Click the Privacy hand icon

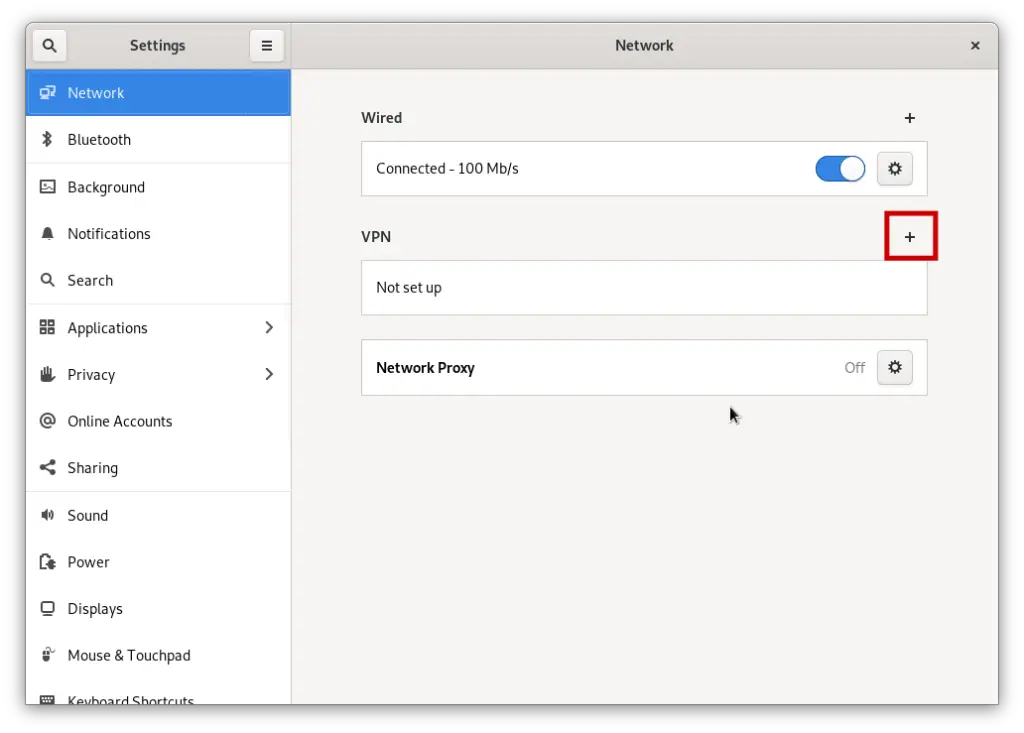point(47,374)
